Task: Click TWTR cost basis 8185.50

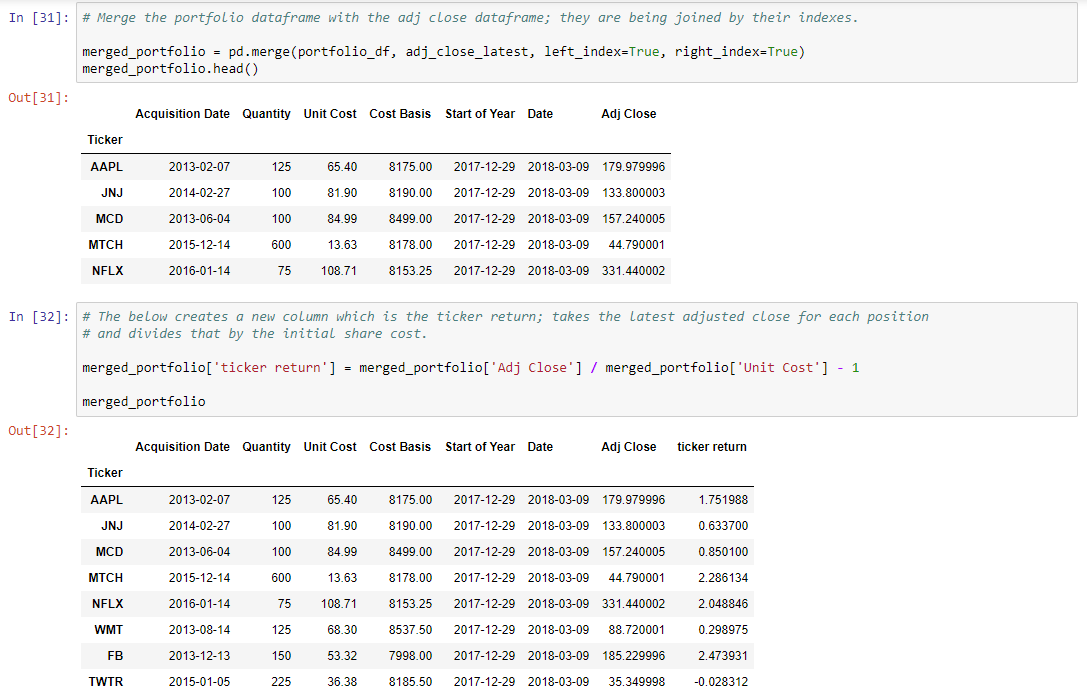Action: pyautogui.click(x=410, y=682)
